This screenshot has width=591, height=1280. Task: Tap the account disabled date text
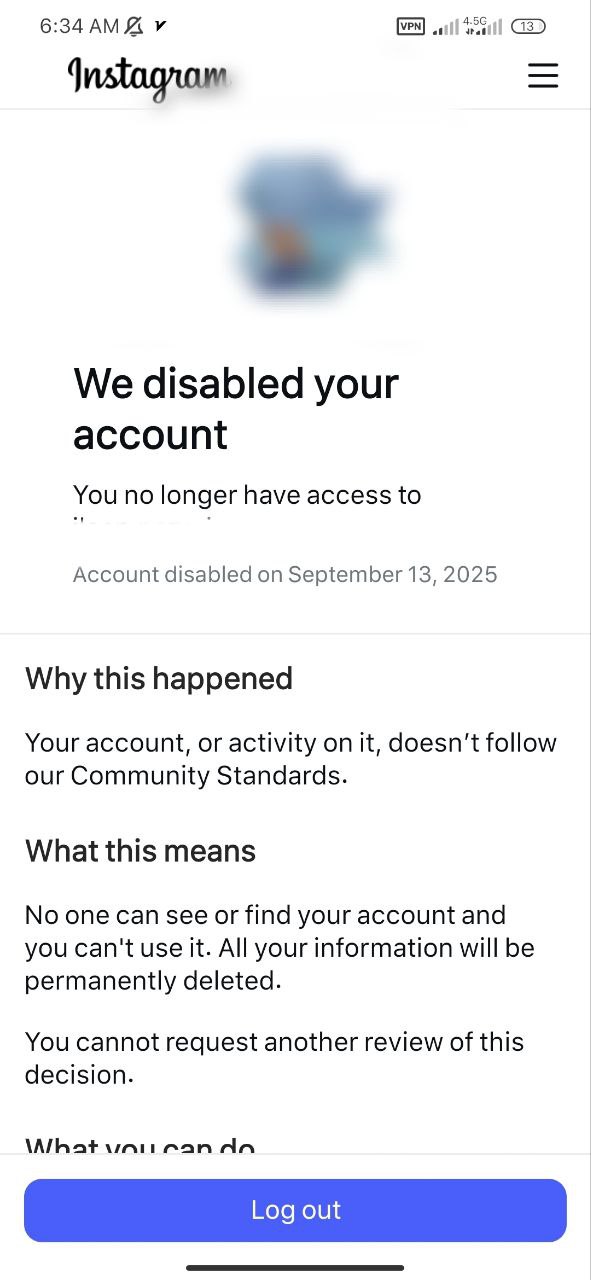(x=284, y=574)
